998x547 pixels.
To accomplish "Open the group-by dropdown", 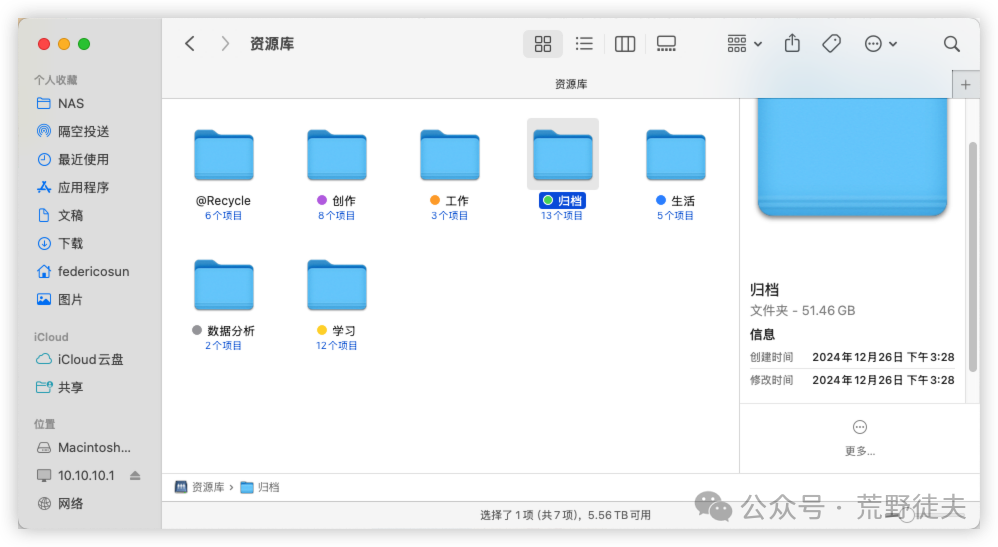I will [744, 43].
